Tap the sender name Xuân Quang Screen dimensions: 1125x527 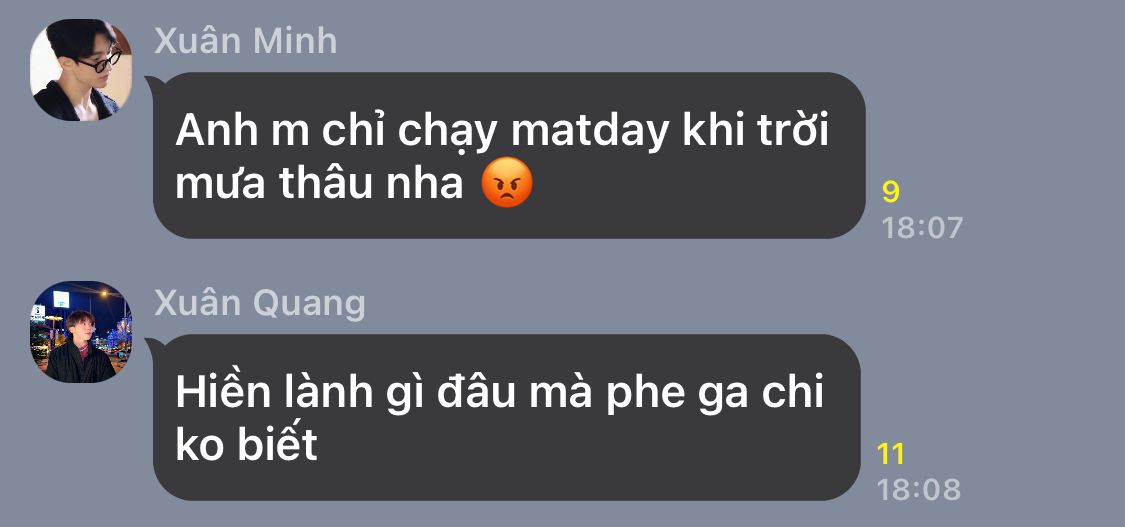pos(260,304)
